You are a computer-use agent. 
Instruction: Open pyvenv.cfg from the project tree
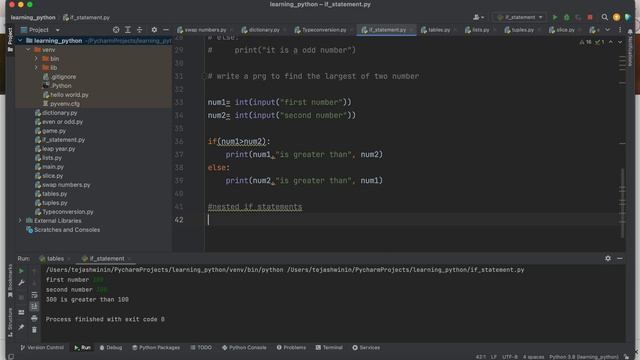[x=61, y=104]
